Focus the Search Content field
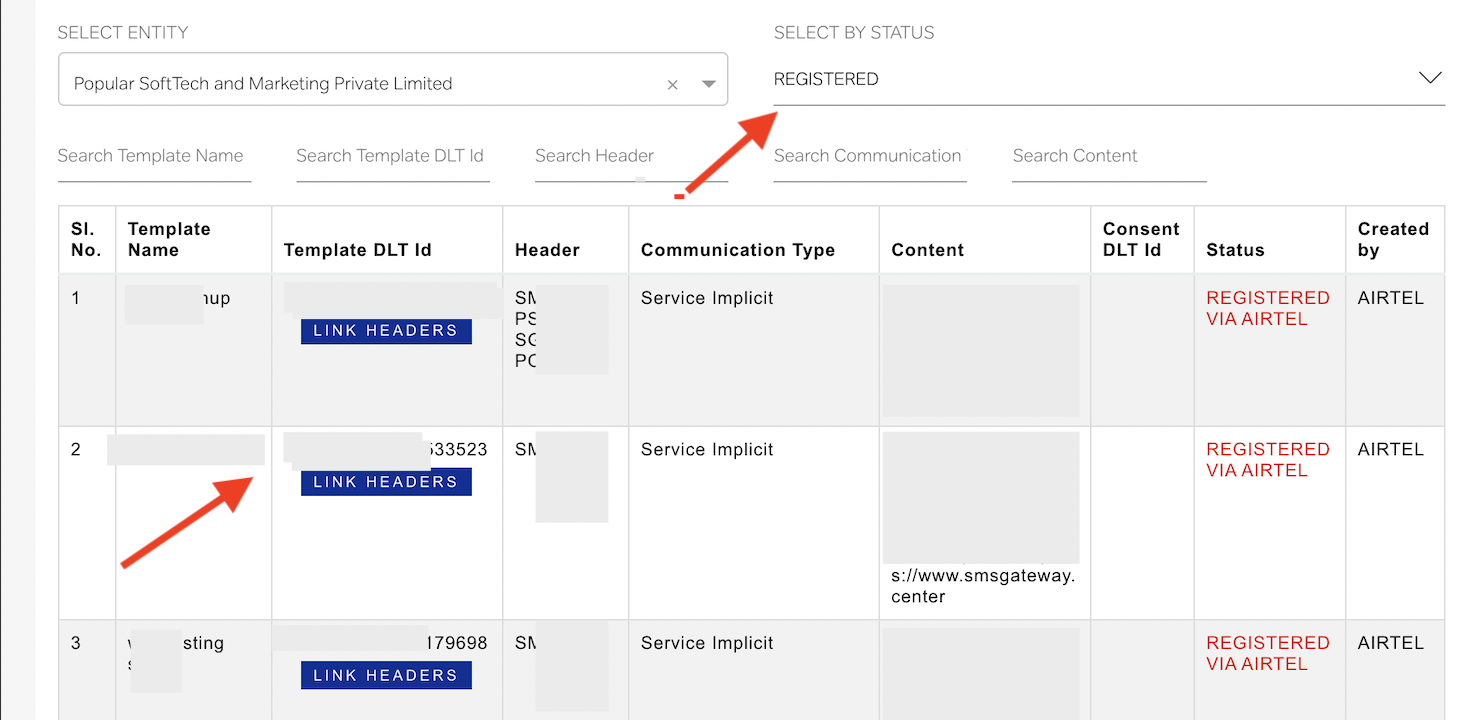The height and width of the screenshot is (720, 1464). (x=1075, y=156)
